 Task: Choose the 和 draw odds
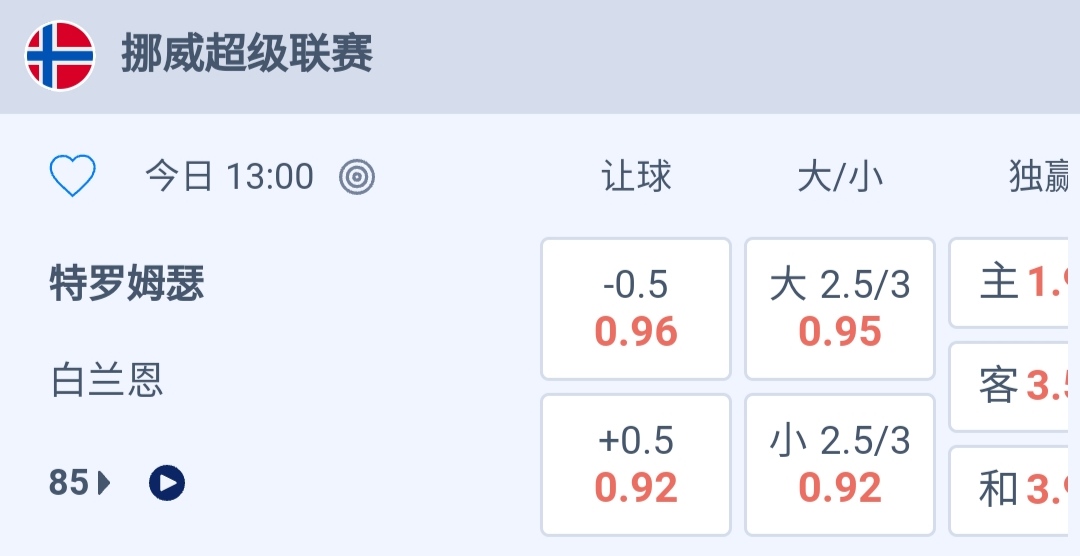tap(1014, 490)
